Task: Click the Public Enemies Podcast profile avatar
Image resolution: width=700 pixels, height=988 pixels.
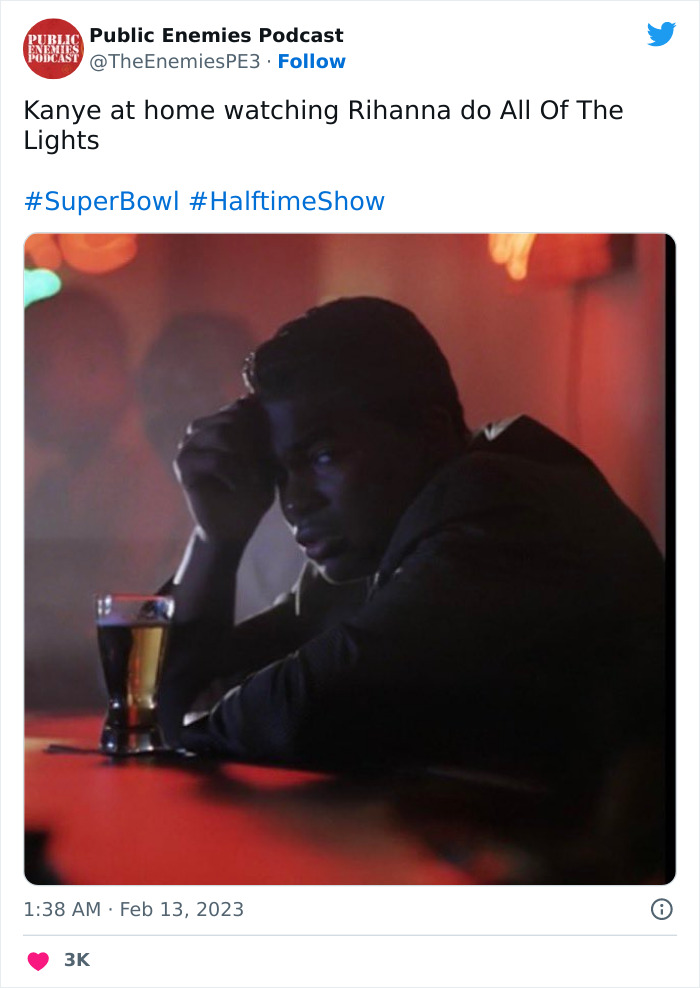Action: pos(49,46)
